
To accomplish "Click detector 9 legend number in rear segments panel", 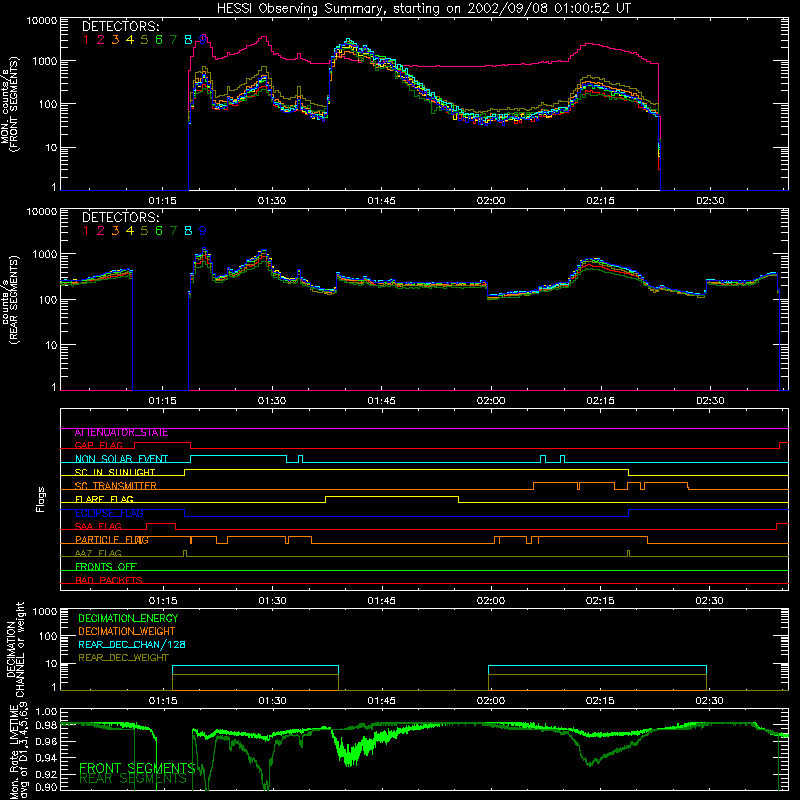I will [203, 231].
